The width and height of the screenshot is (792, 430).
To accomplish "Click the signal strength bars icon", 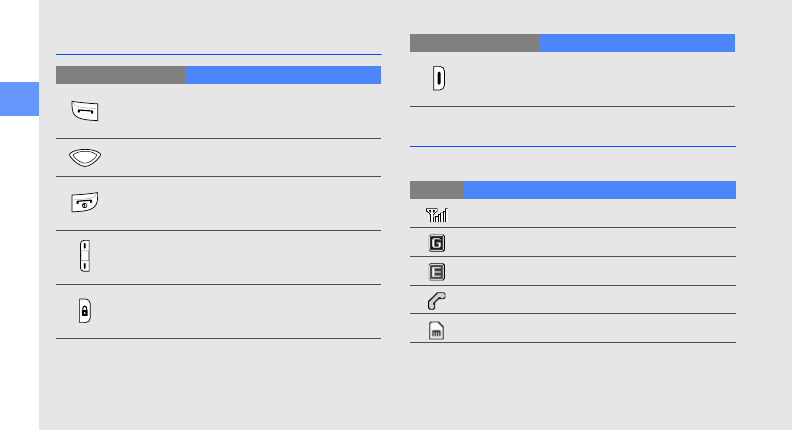I will tap(437, 213).
